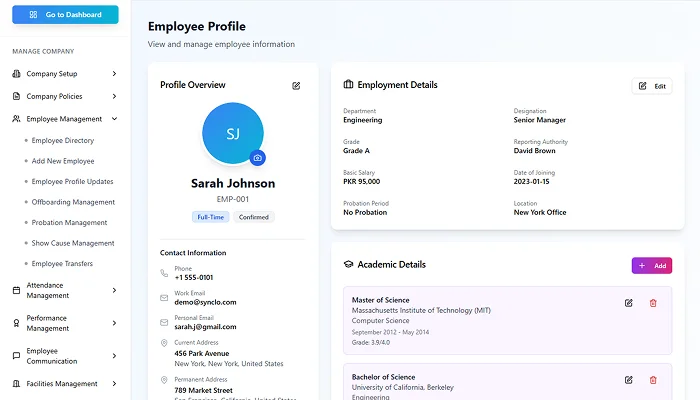Click the Attendance Management calendar icon
The width and height of the screenshot is (700, 400).
[x=17, y=290]
